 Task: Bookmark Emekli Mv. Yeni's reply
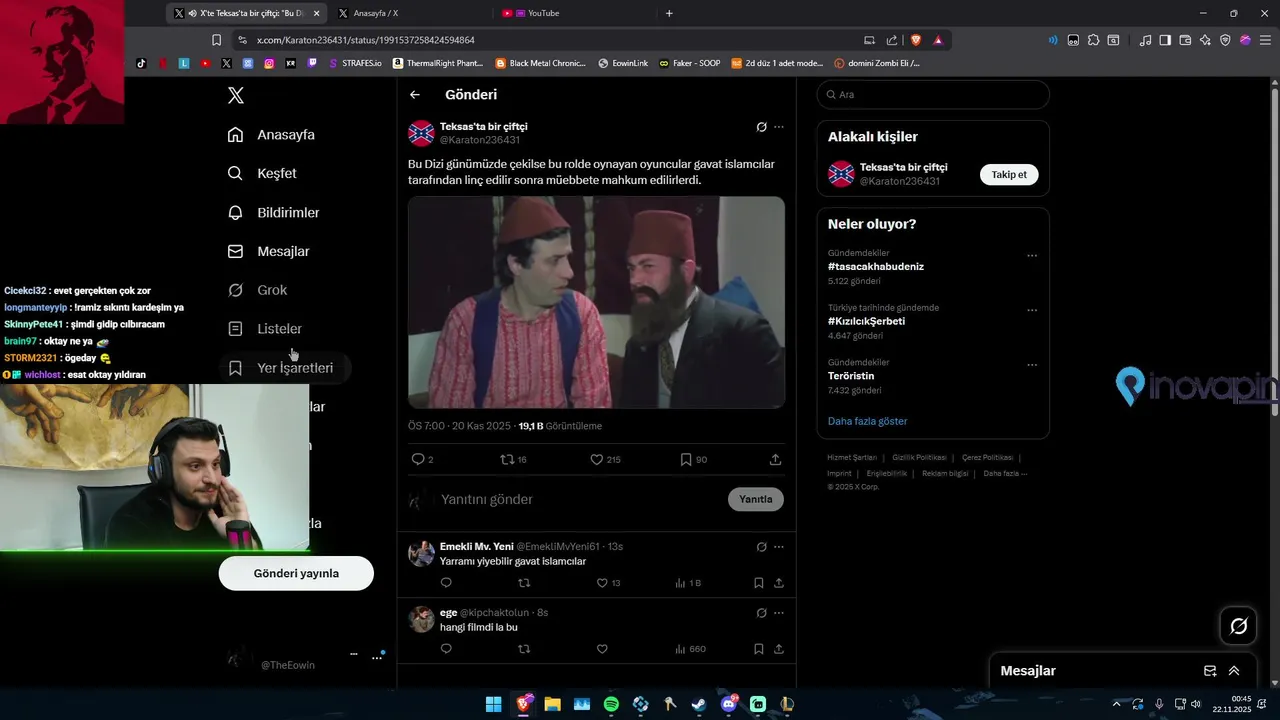758,583
